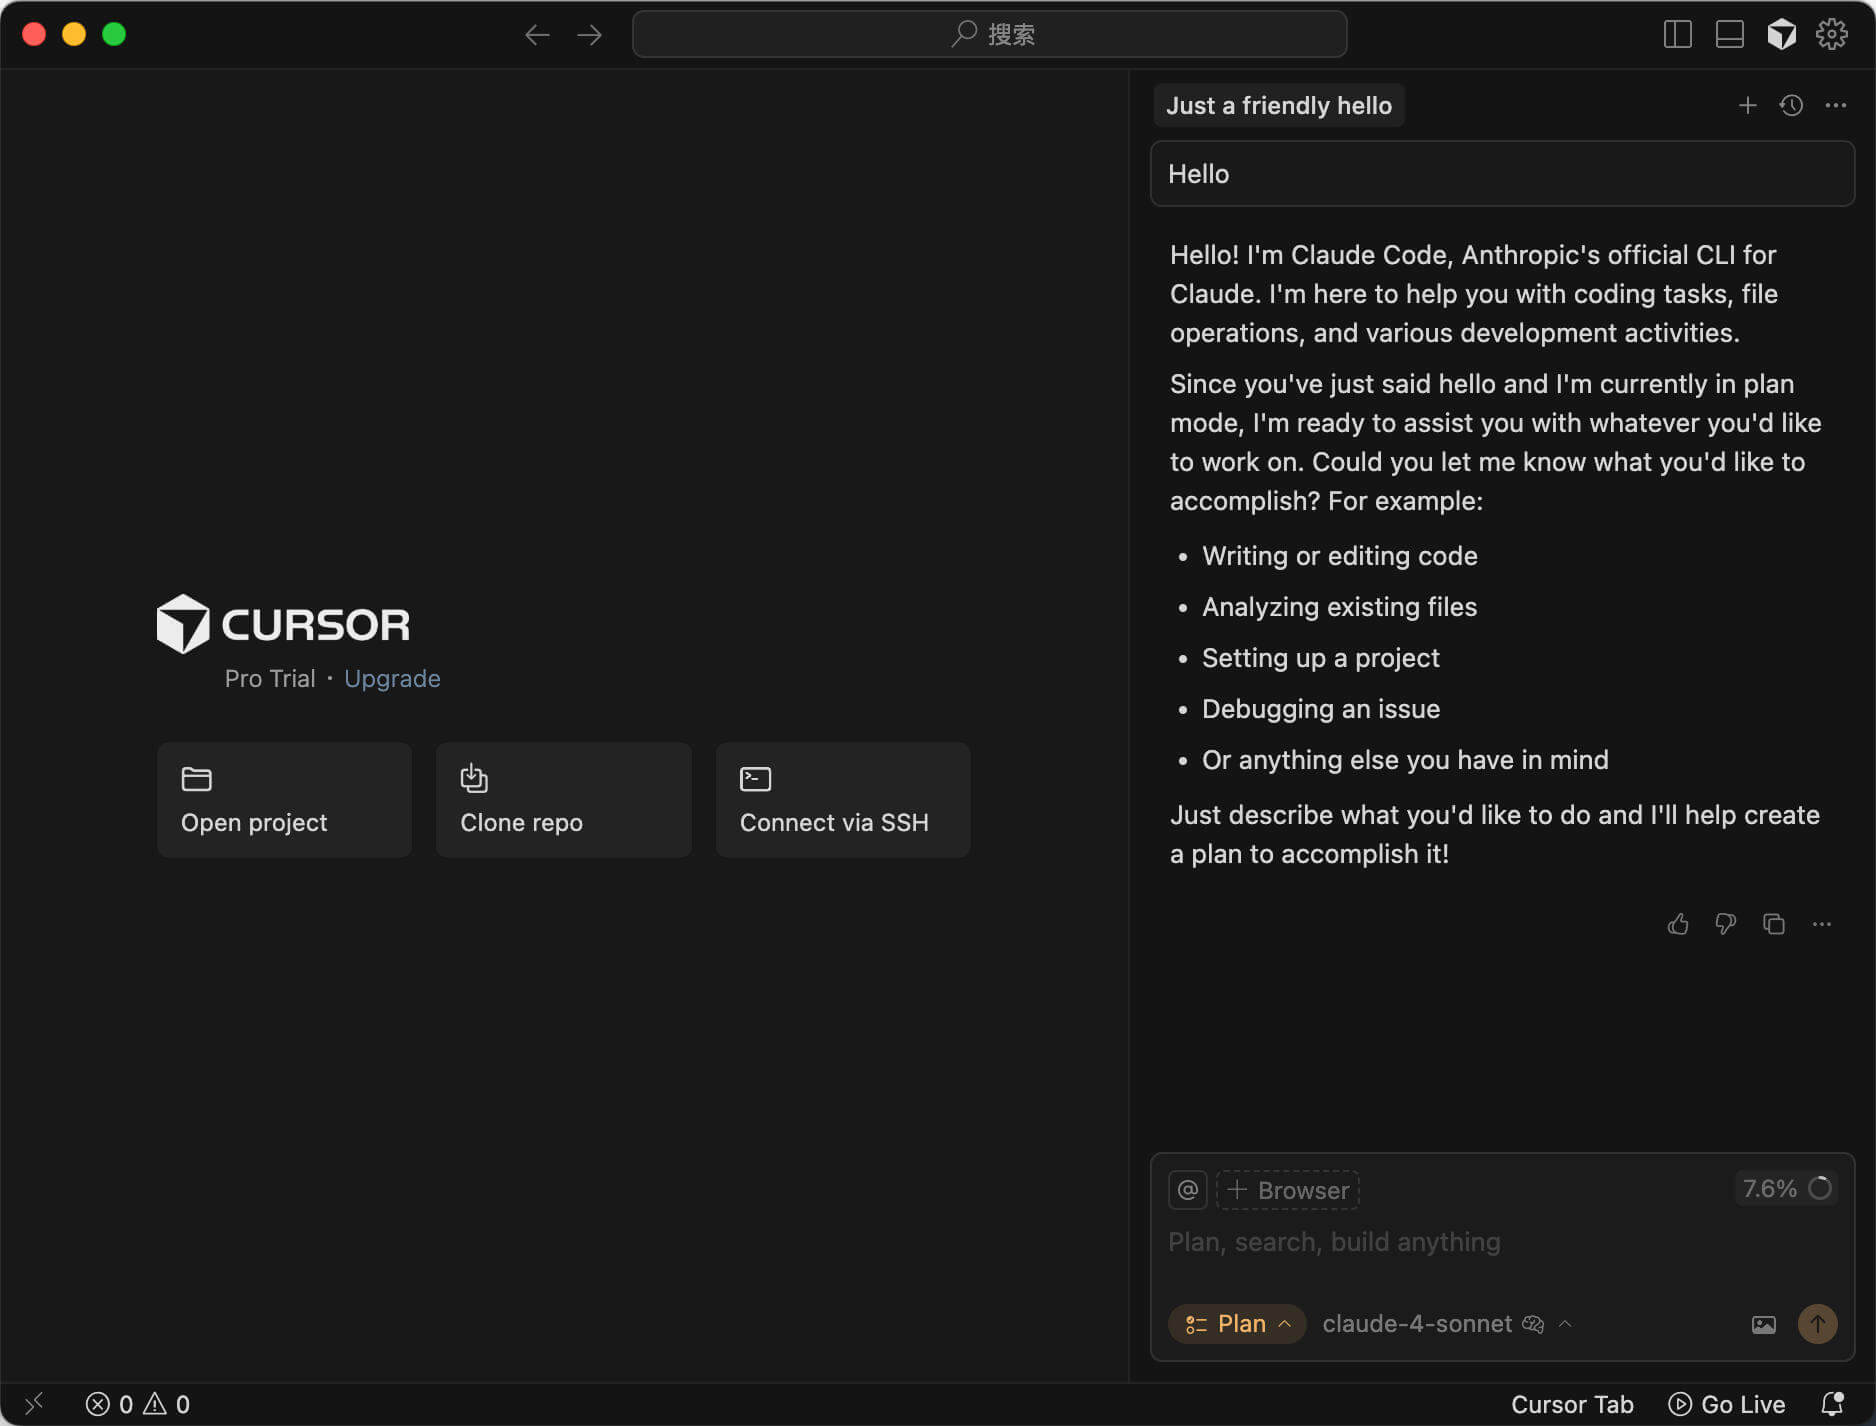Send the message with the arrow icon
1876x1426 pixels.
point(1817,1324)
